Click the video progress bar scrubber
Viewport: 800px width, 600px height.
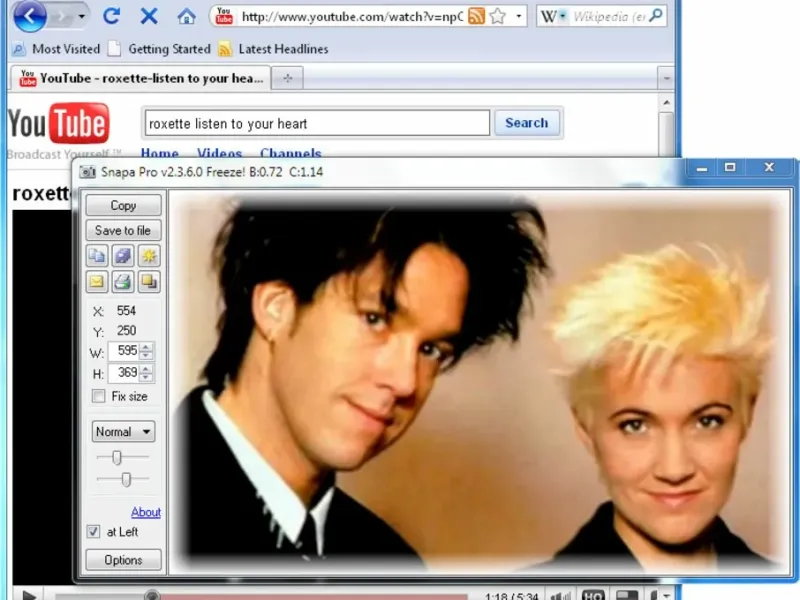152,595
